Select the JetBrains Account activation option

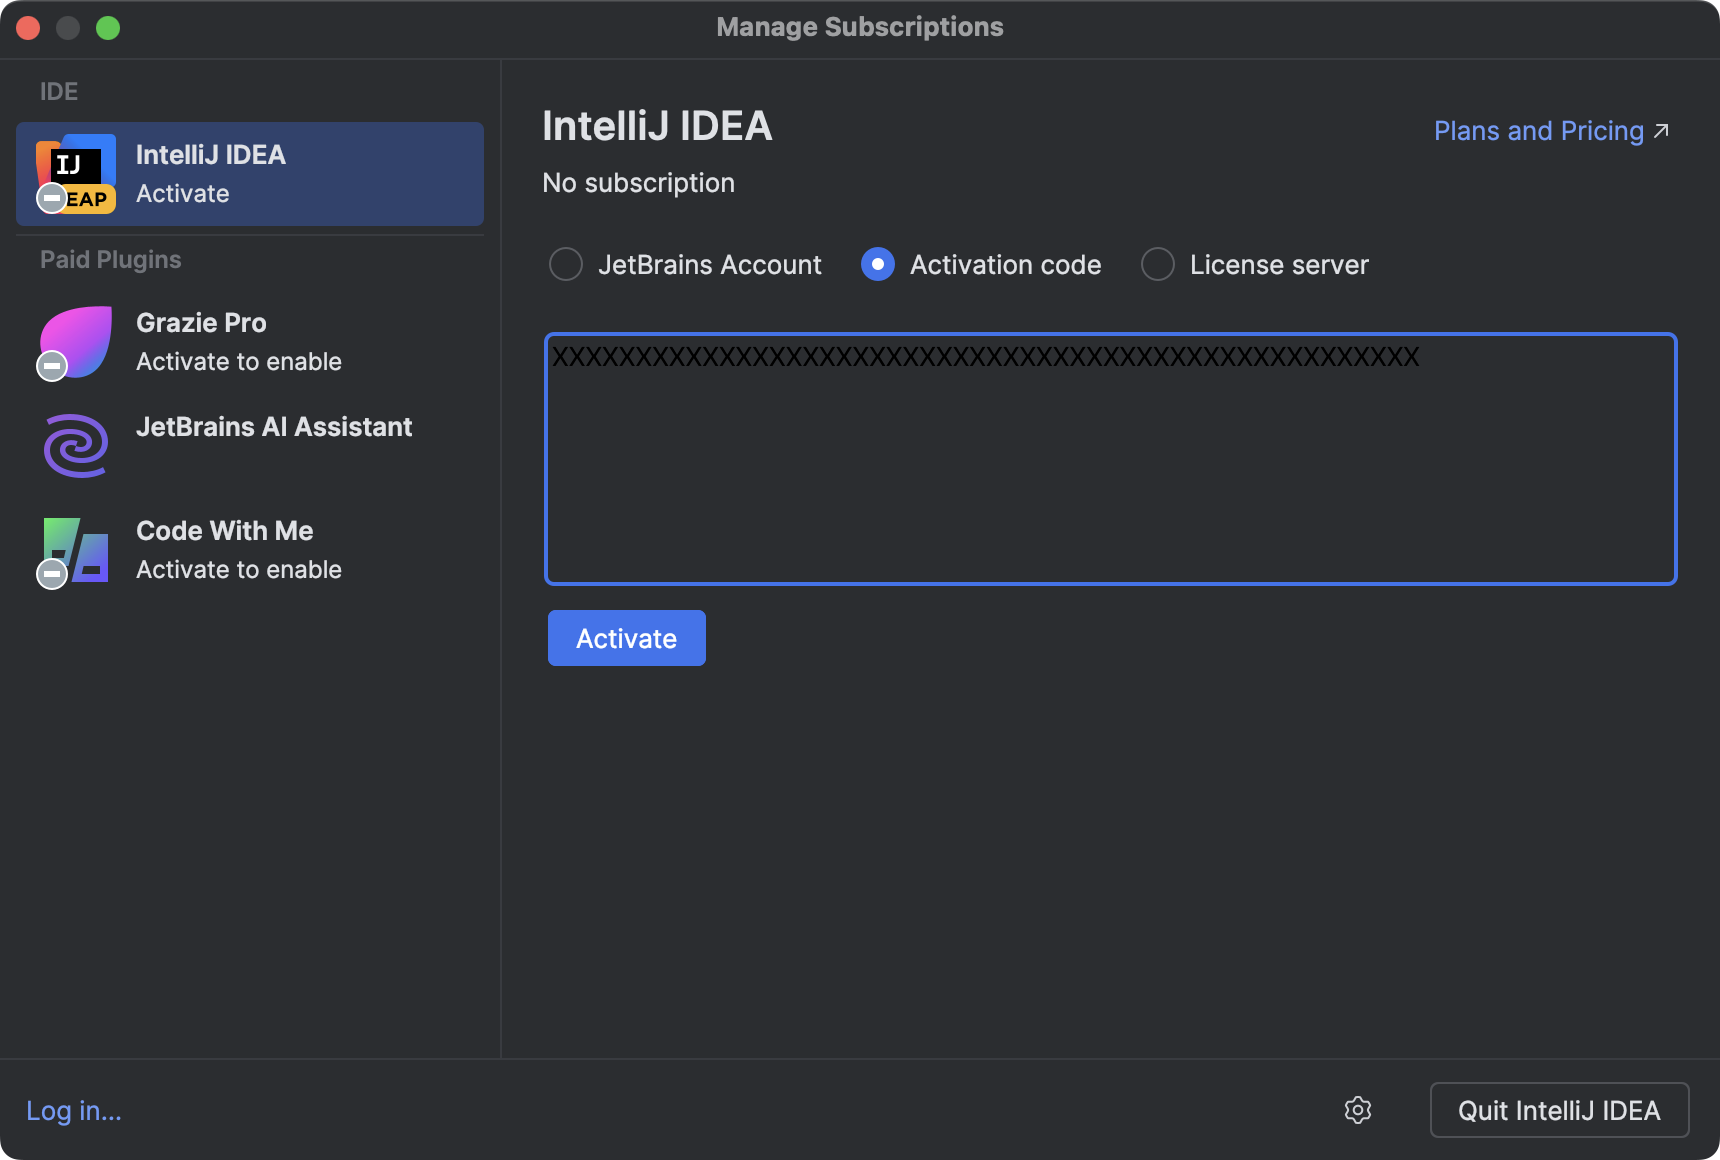click(x=565, y=264)
